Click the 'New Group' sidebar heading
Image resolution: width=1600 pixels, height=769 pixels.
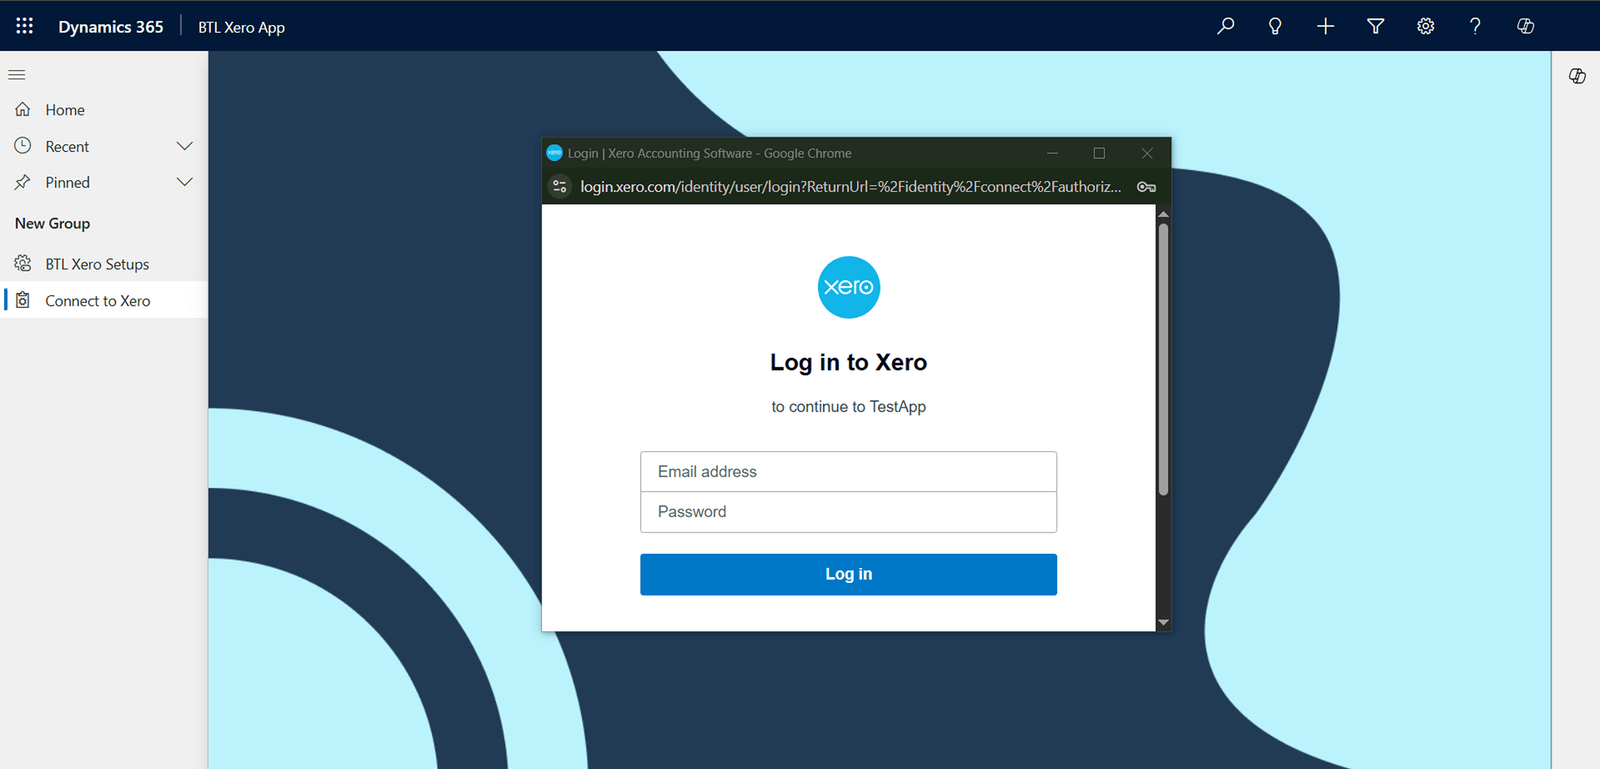(53, 223)
